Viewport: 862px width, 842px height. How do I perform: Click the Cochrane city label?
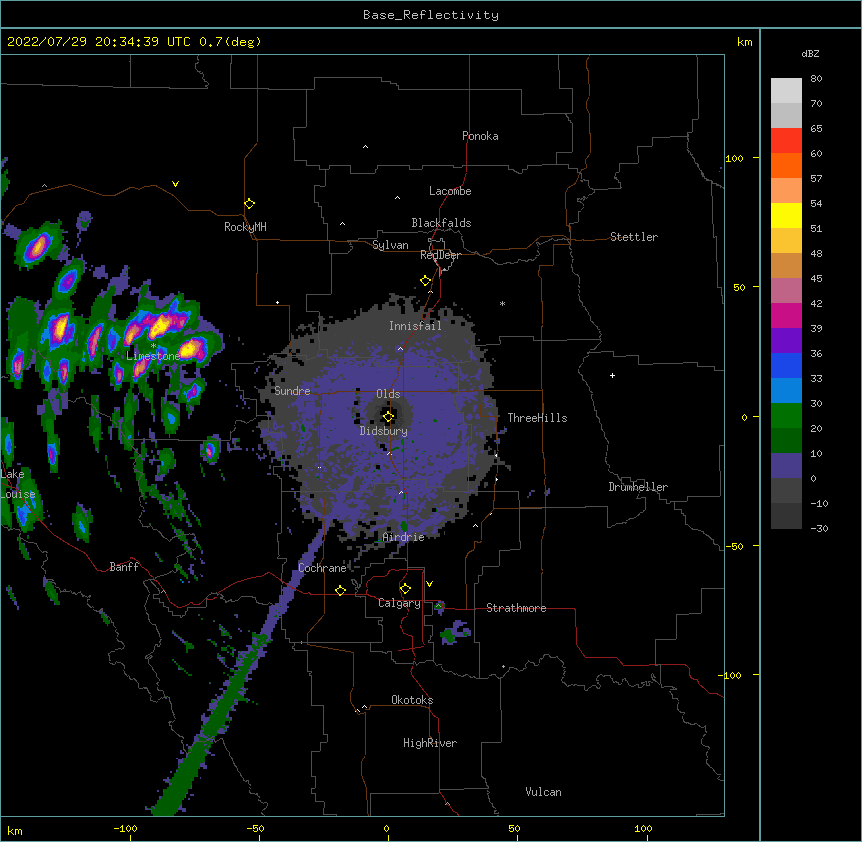pyautogui.click(x=322, y=568)
